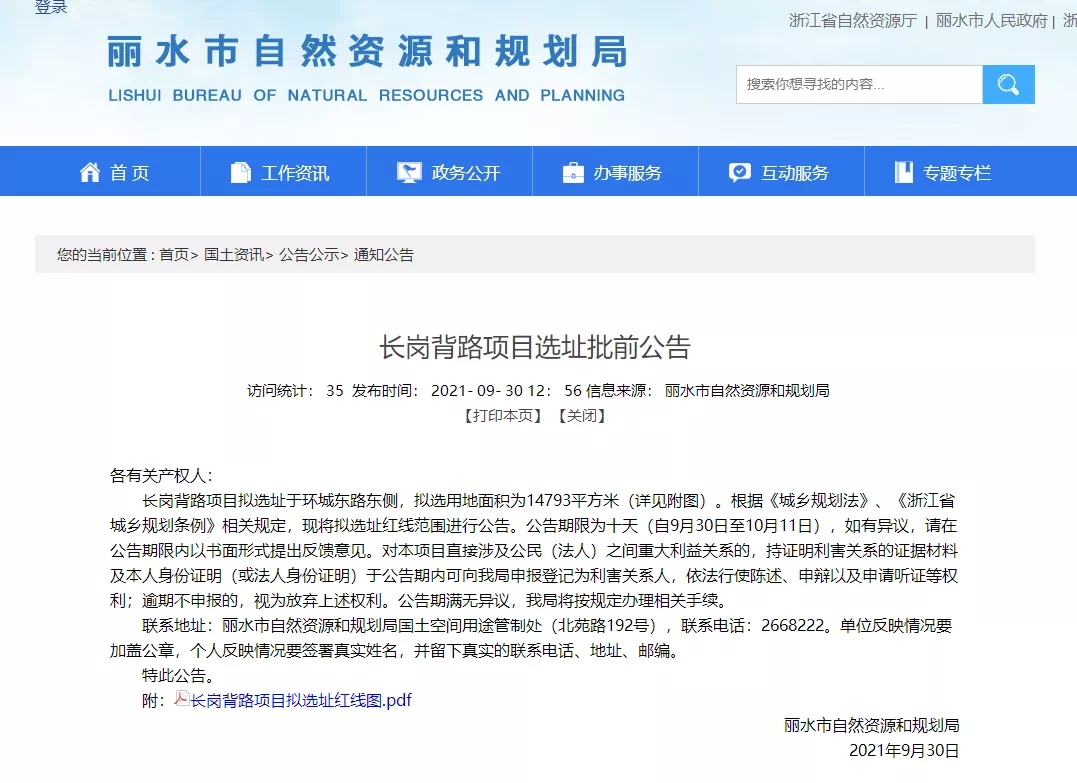Image resolution: width=1077 pixels, height=783 pixels.
Task: Go to 首页 in the breadcrumb
Action: coord(174,255)
